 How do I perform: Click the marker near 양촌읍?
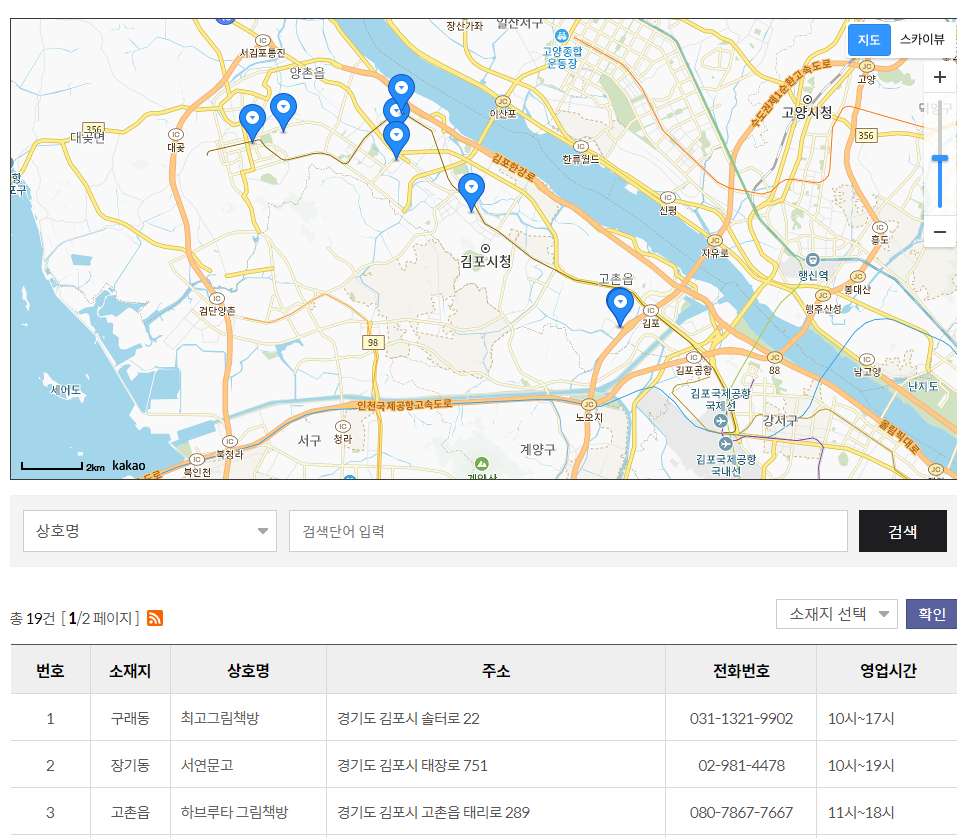[284, 108]
